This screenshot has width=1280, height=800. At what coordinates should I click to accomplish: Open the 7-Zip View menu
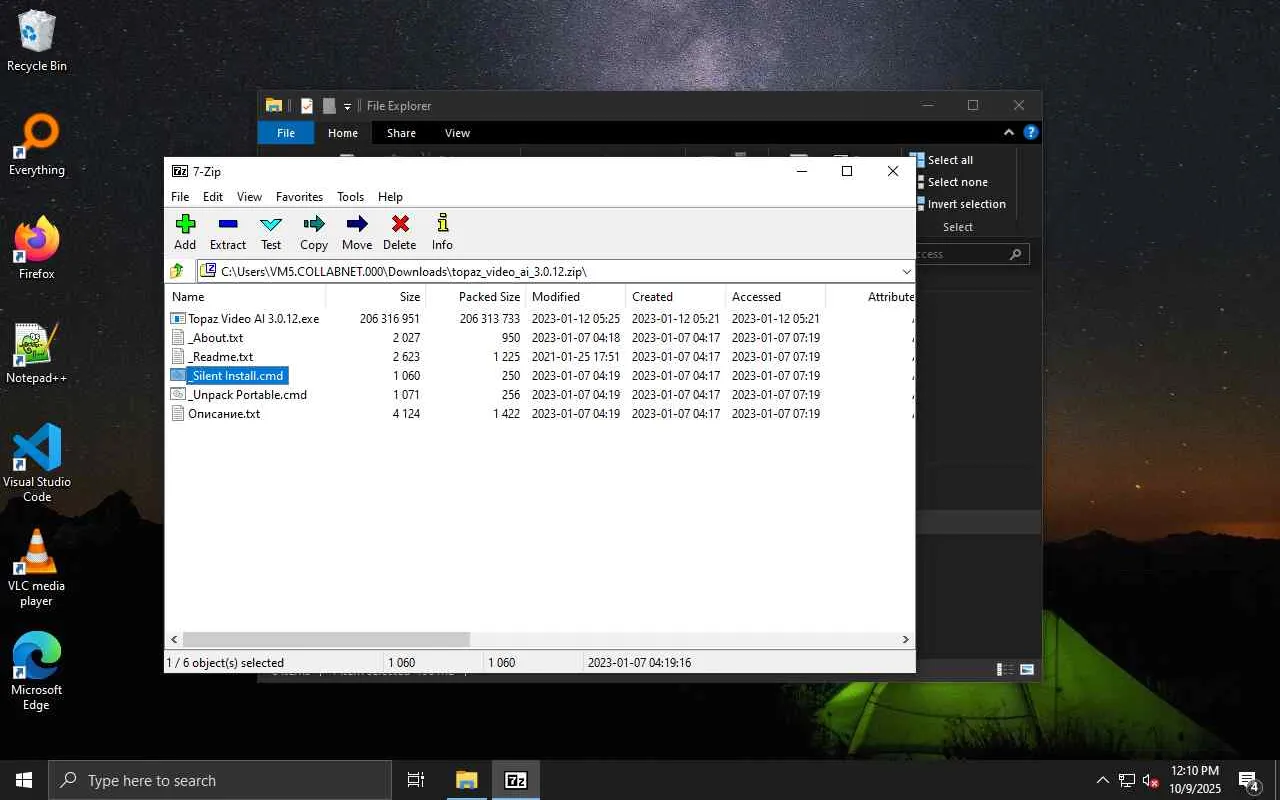(250, 197)
